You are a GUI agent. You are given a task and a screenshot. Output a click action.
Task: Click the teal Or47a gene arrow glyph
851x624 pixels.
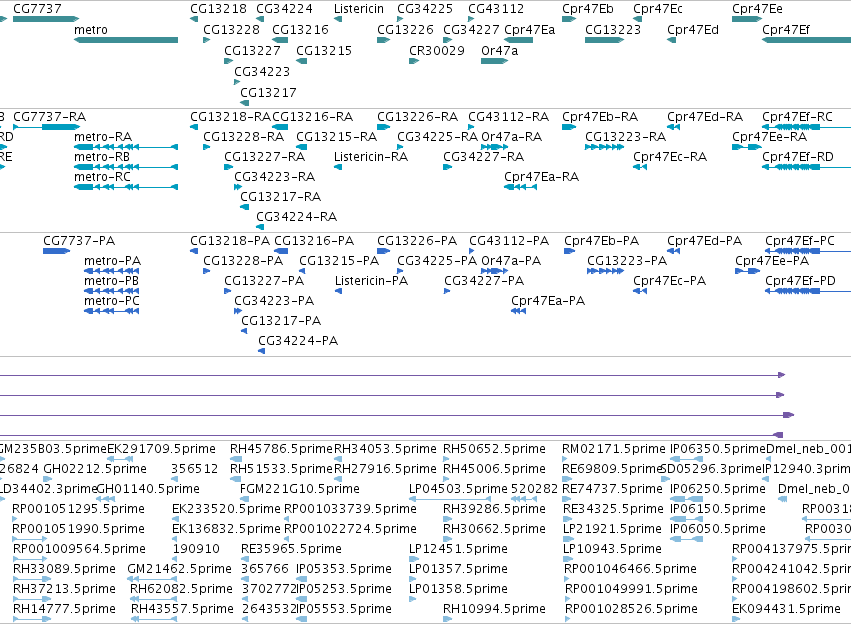494,61
